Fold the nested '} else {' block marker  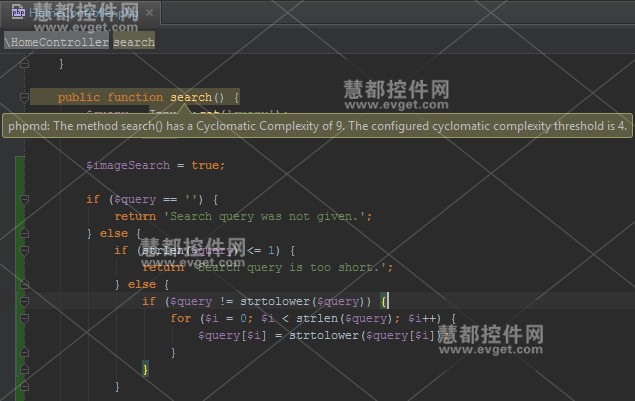[24, 284]
